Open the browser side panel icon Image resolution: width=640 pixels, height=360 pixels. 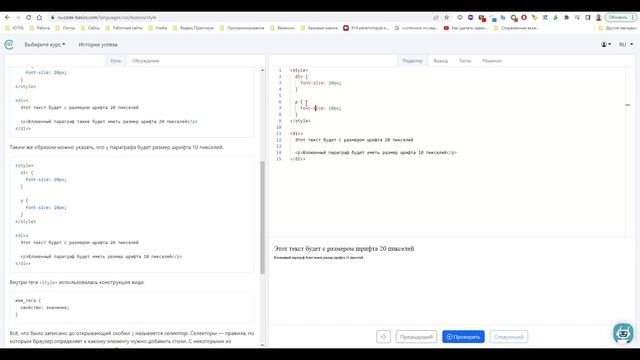[588, 18]
